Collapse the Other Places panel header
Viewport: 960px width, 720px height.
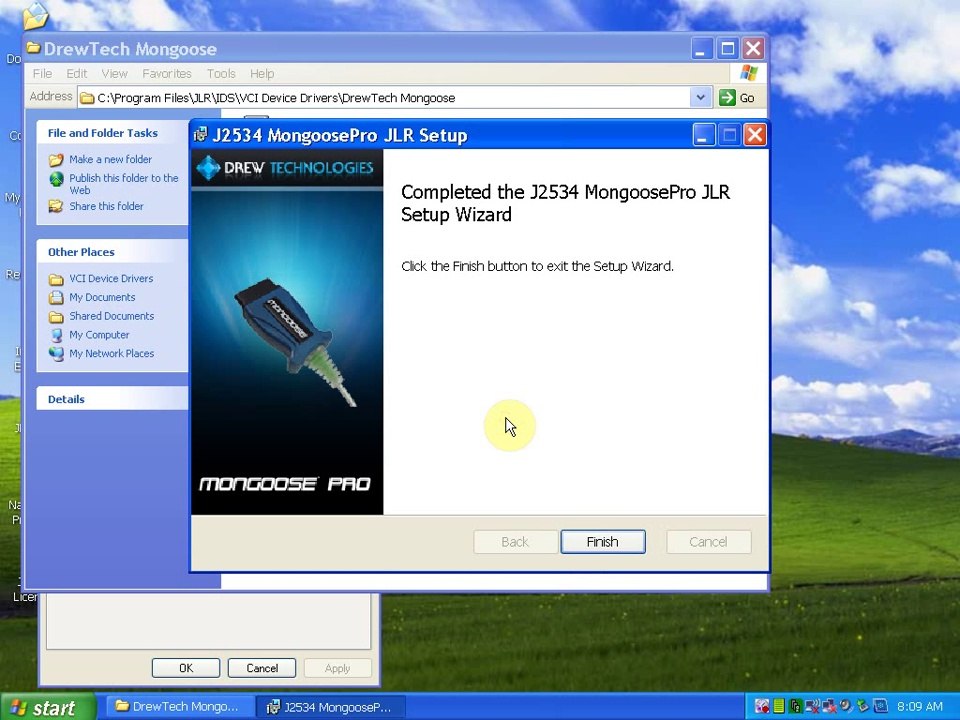pos(112,252)
